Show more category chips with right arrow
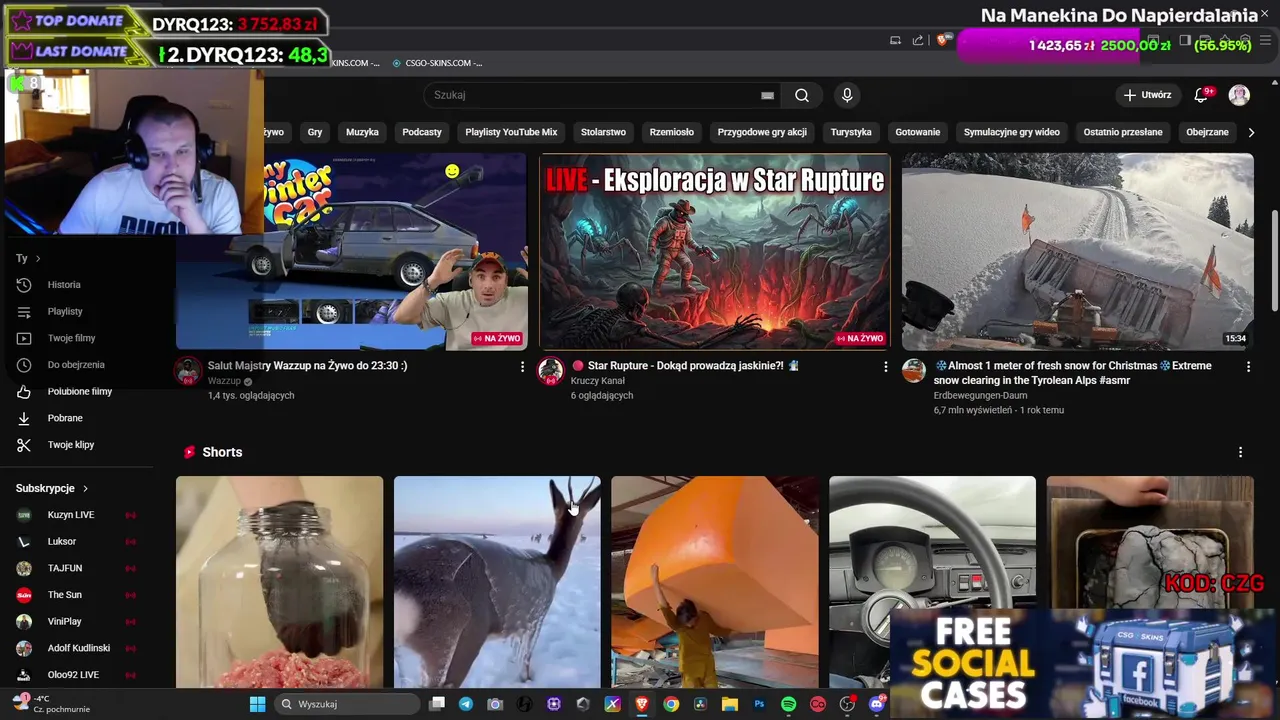Image resolution: width=1280 pixels, height=720 pixels. 1251,132
